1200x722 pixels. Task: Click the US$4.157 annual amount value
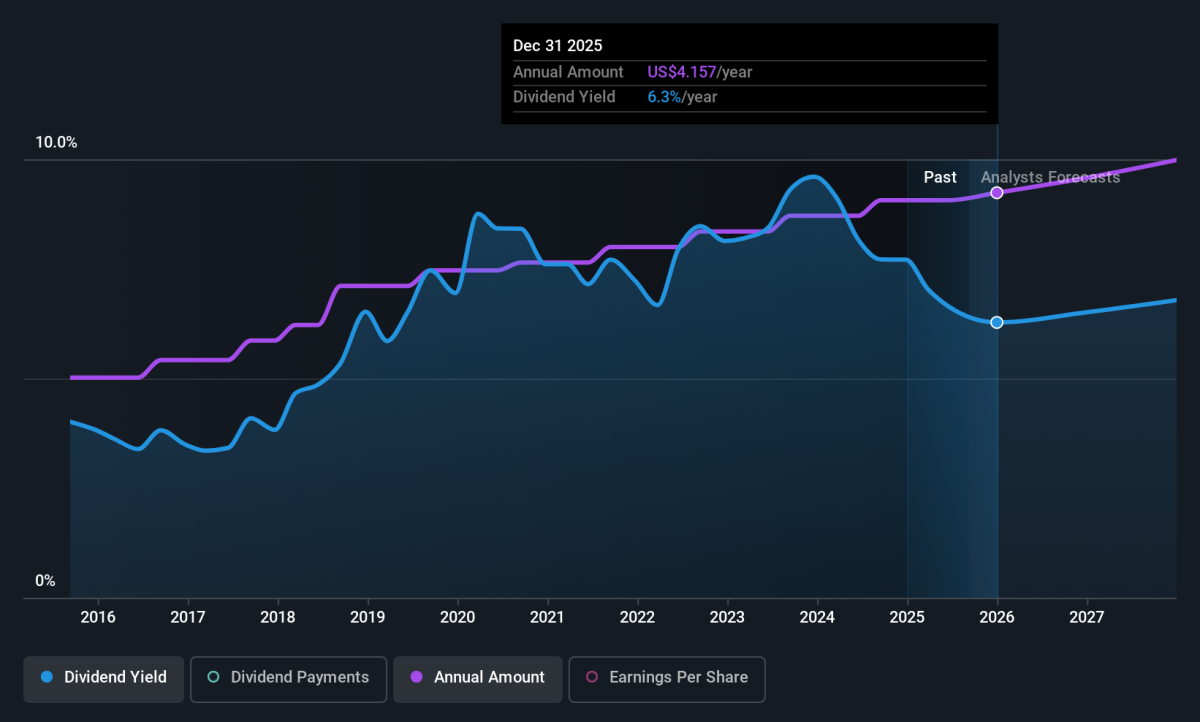682,72
